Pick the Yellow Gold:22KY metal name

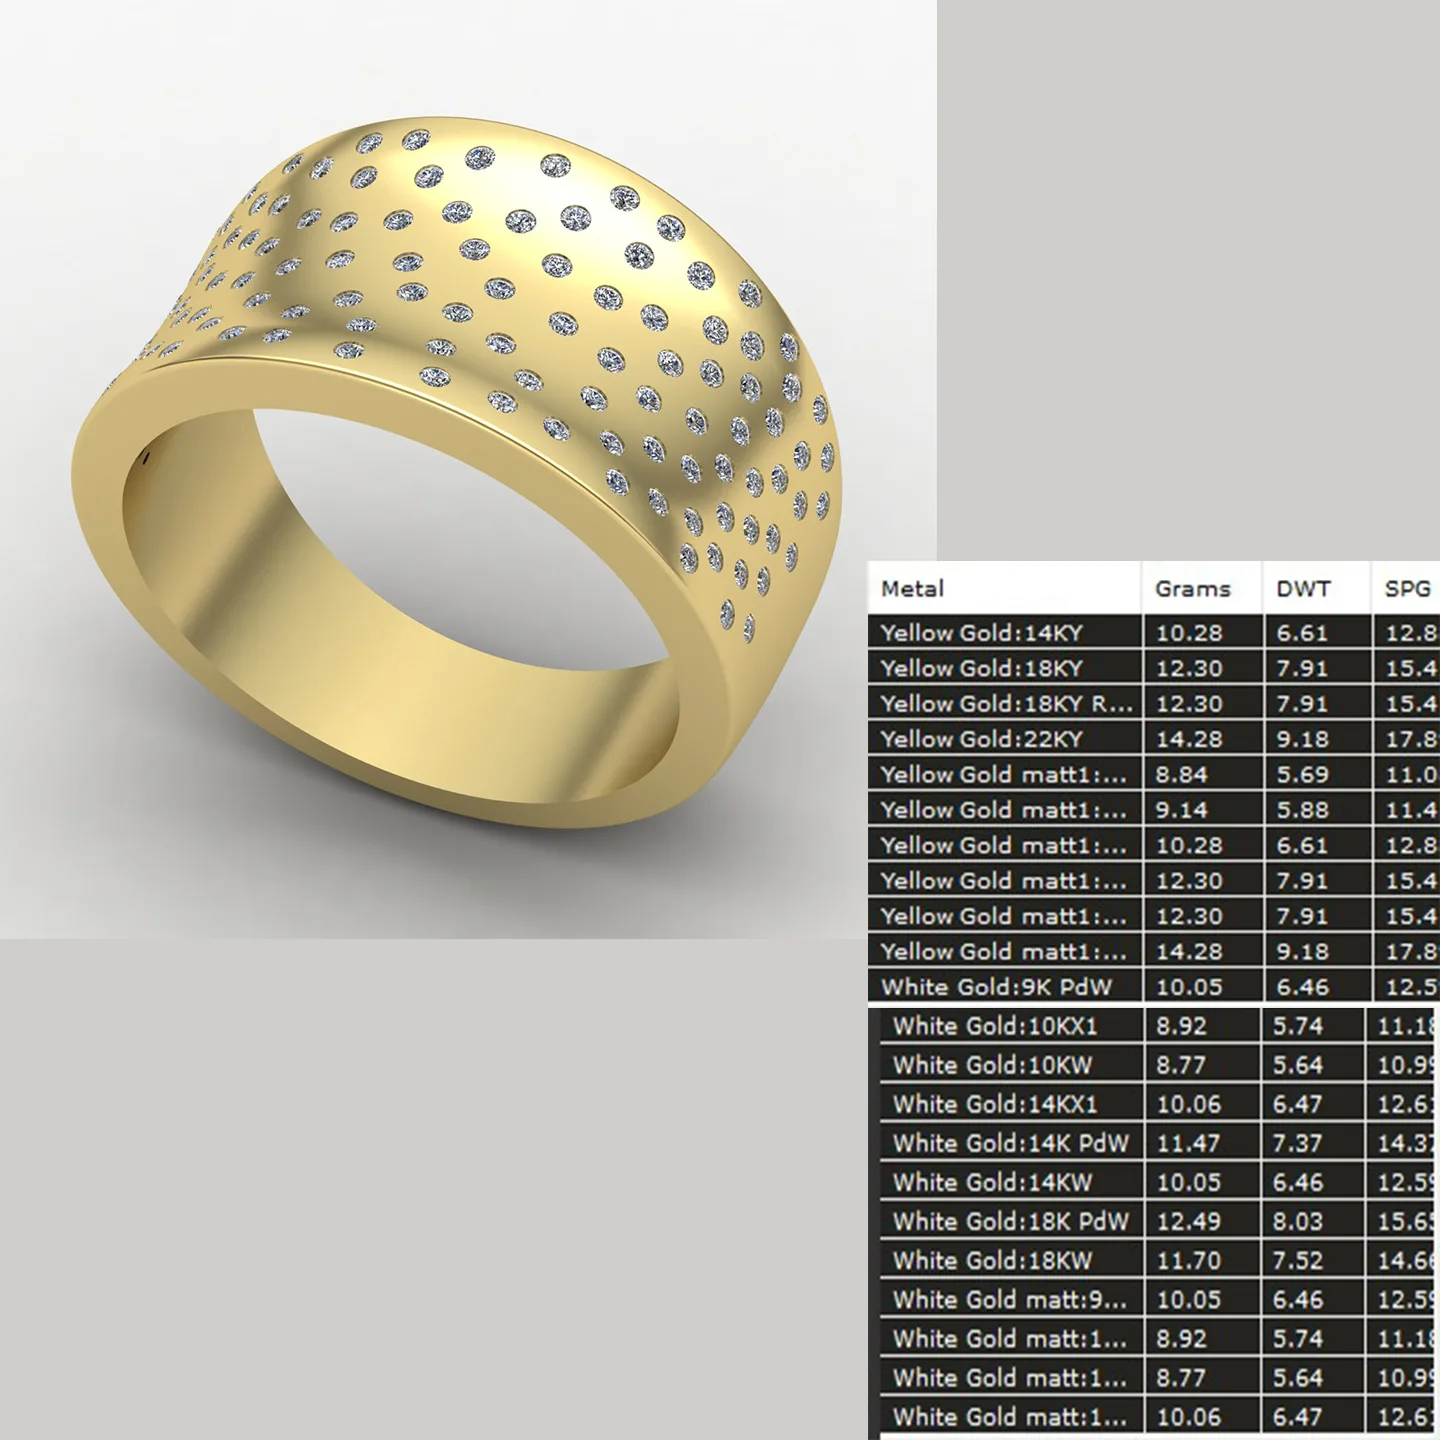(x=981, y=739)
